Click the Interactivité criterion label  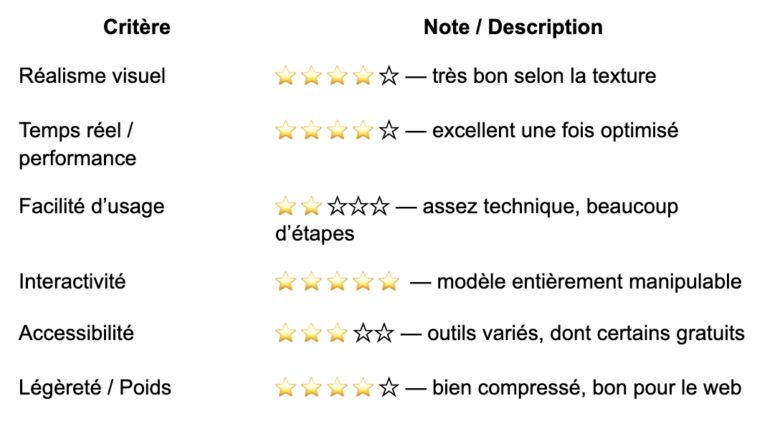tap(72, 282)
